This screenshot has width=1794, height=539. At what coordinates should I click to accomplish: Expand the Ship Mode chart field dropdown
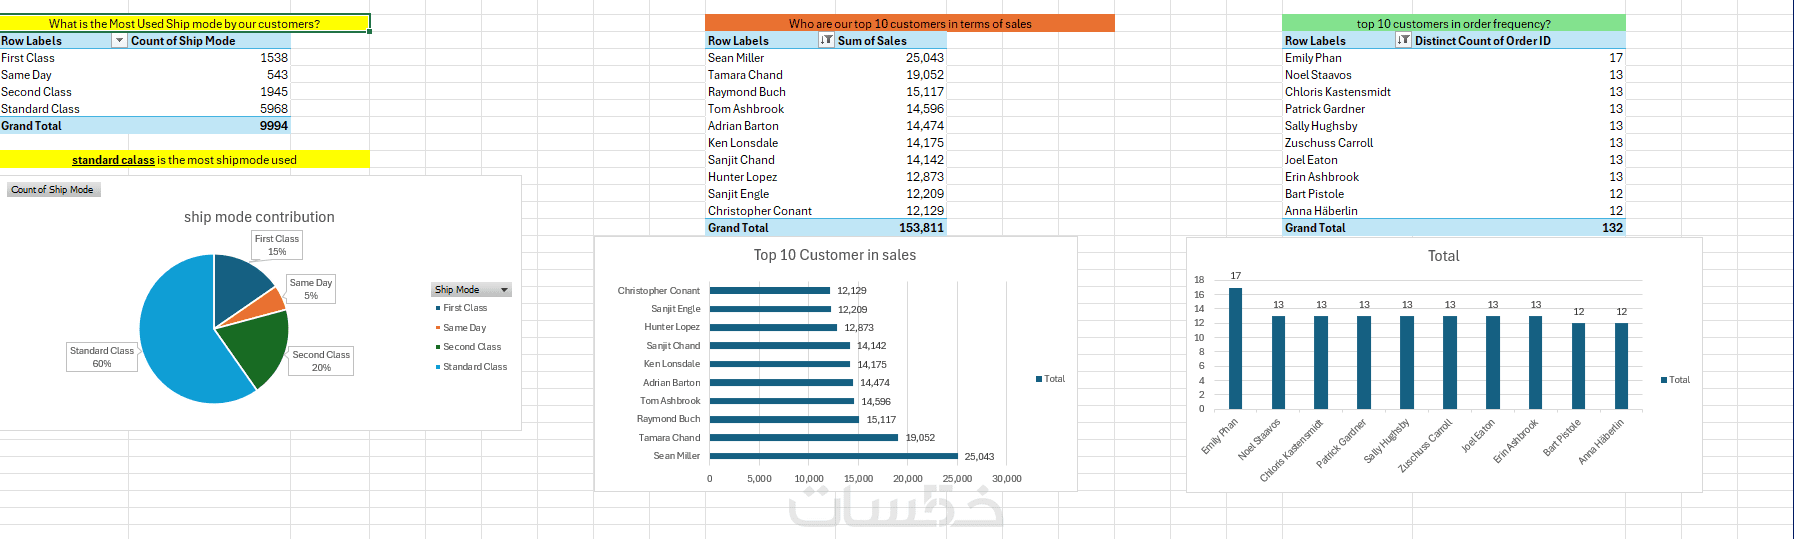click(x=504, y=290)
